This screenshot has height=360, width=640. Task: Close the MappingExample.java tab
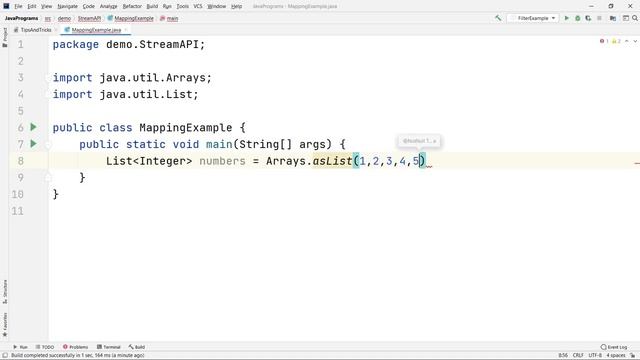click(x=126, y=30)
